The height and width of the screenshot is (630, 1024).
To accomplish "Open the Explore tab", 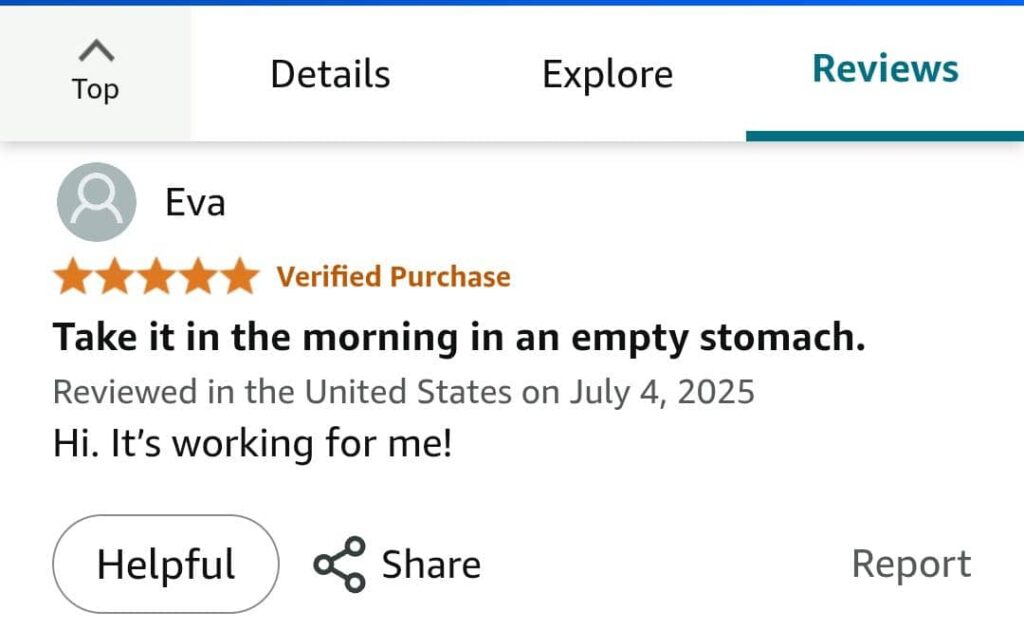I will (x=607, y=74).
